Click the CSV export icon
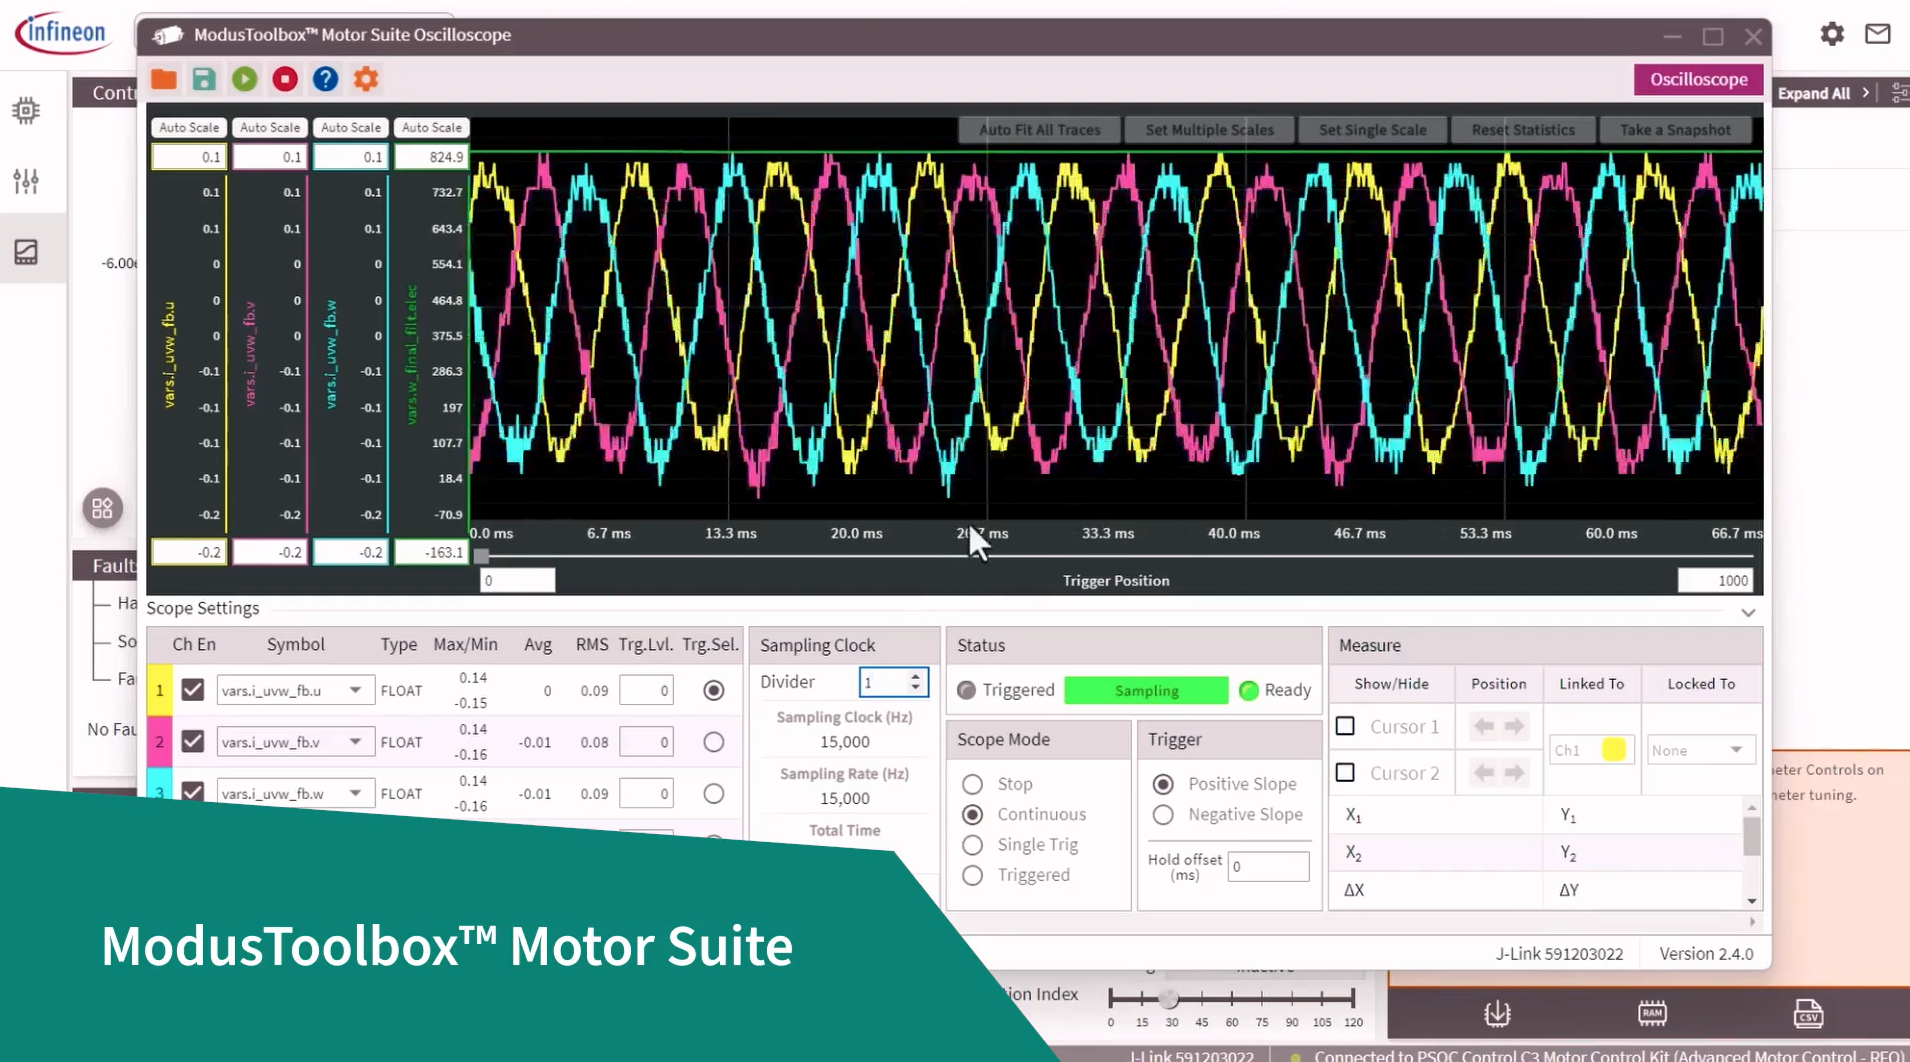 [1807, 1013]
